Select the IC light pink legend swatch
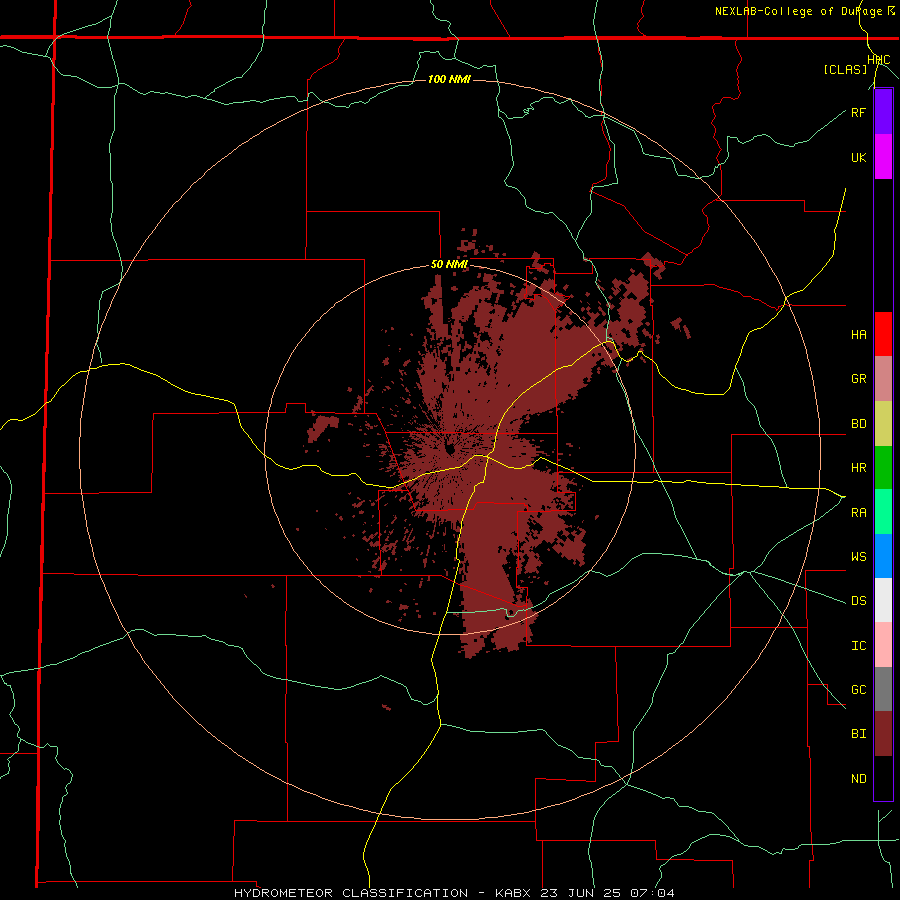The image size is (900, 900). (883, 645)
